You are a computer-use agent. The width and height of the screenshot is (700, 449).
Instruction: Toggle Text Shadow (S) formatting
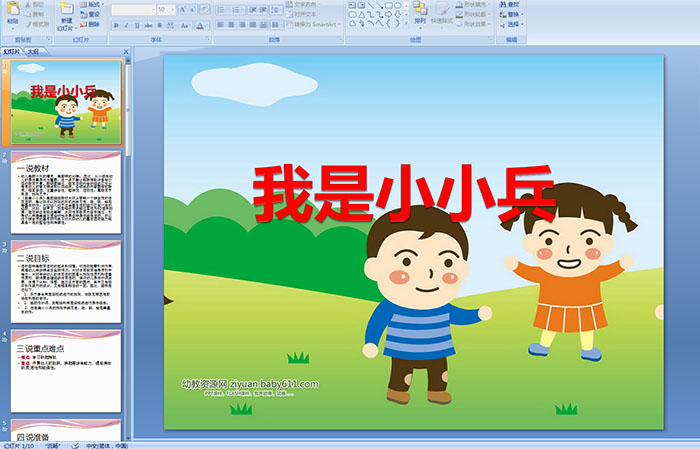[159, 25]
